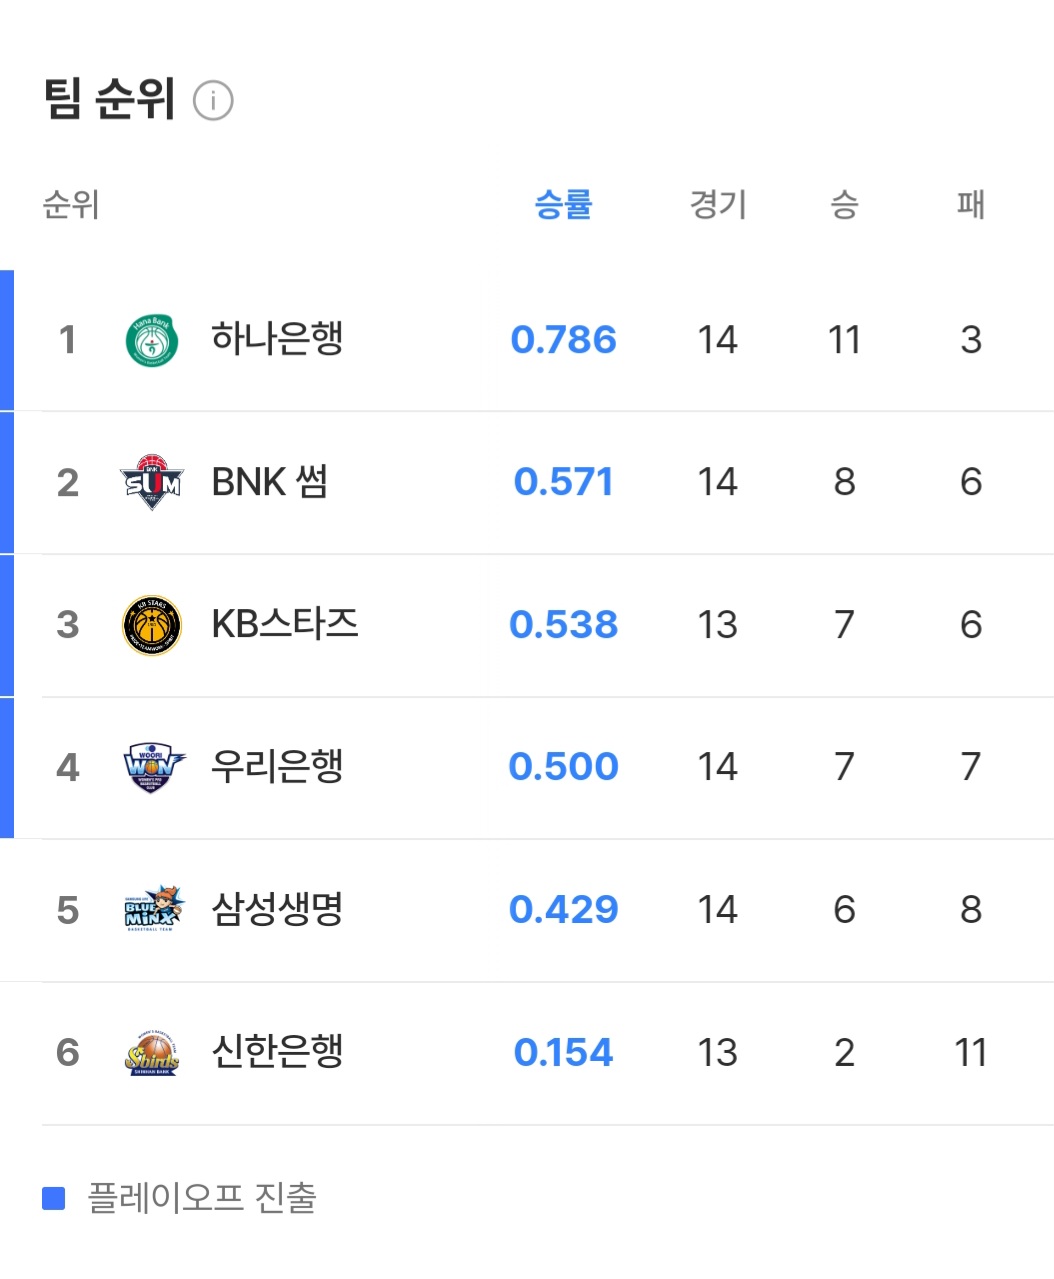This screenshot has width=1054, height=1279.
Task: Click the 0.786 win rate value
Action: click(563, 340)
